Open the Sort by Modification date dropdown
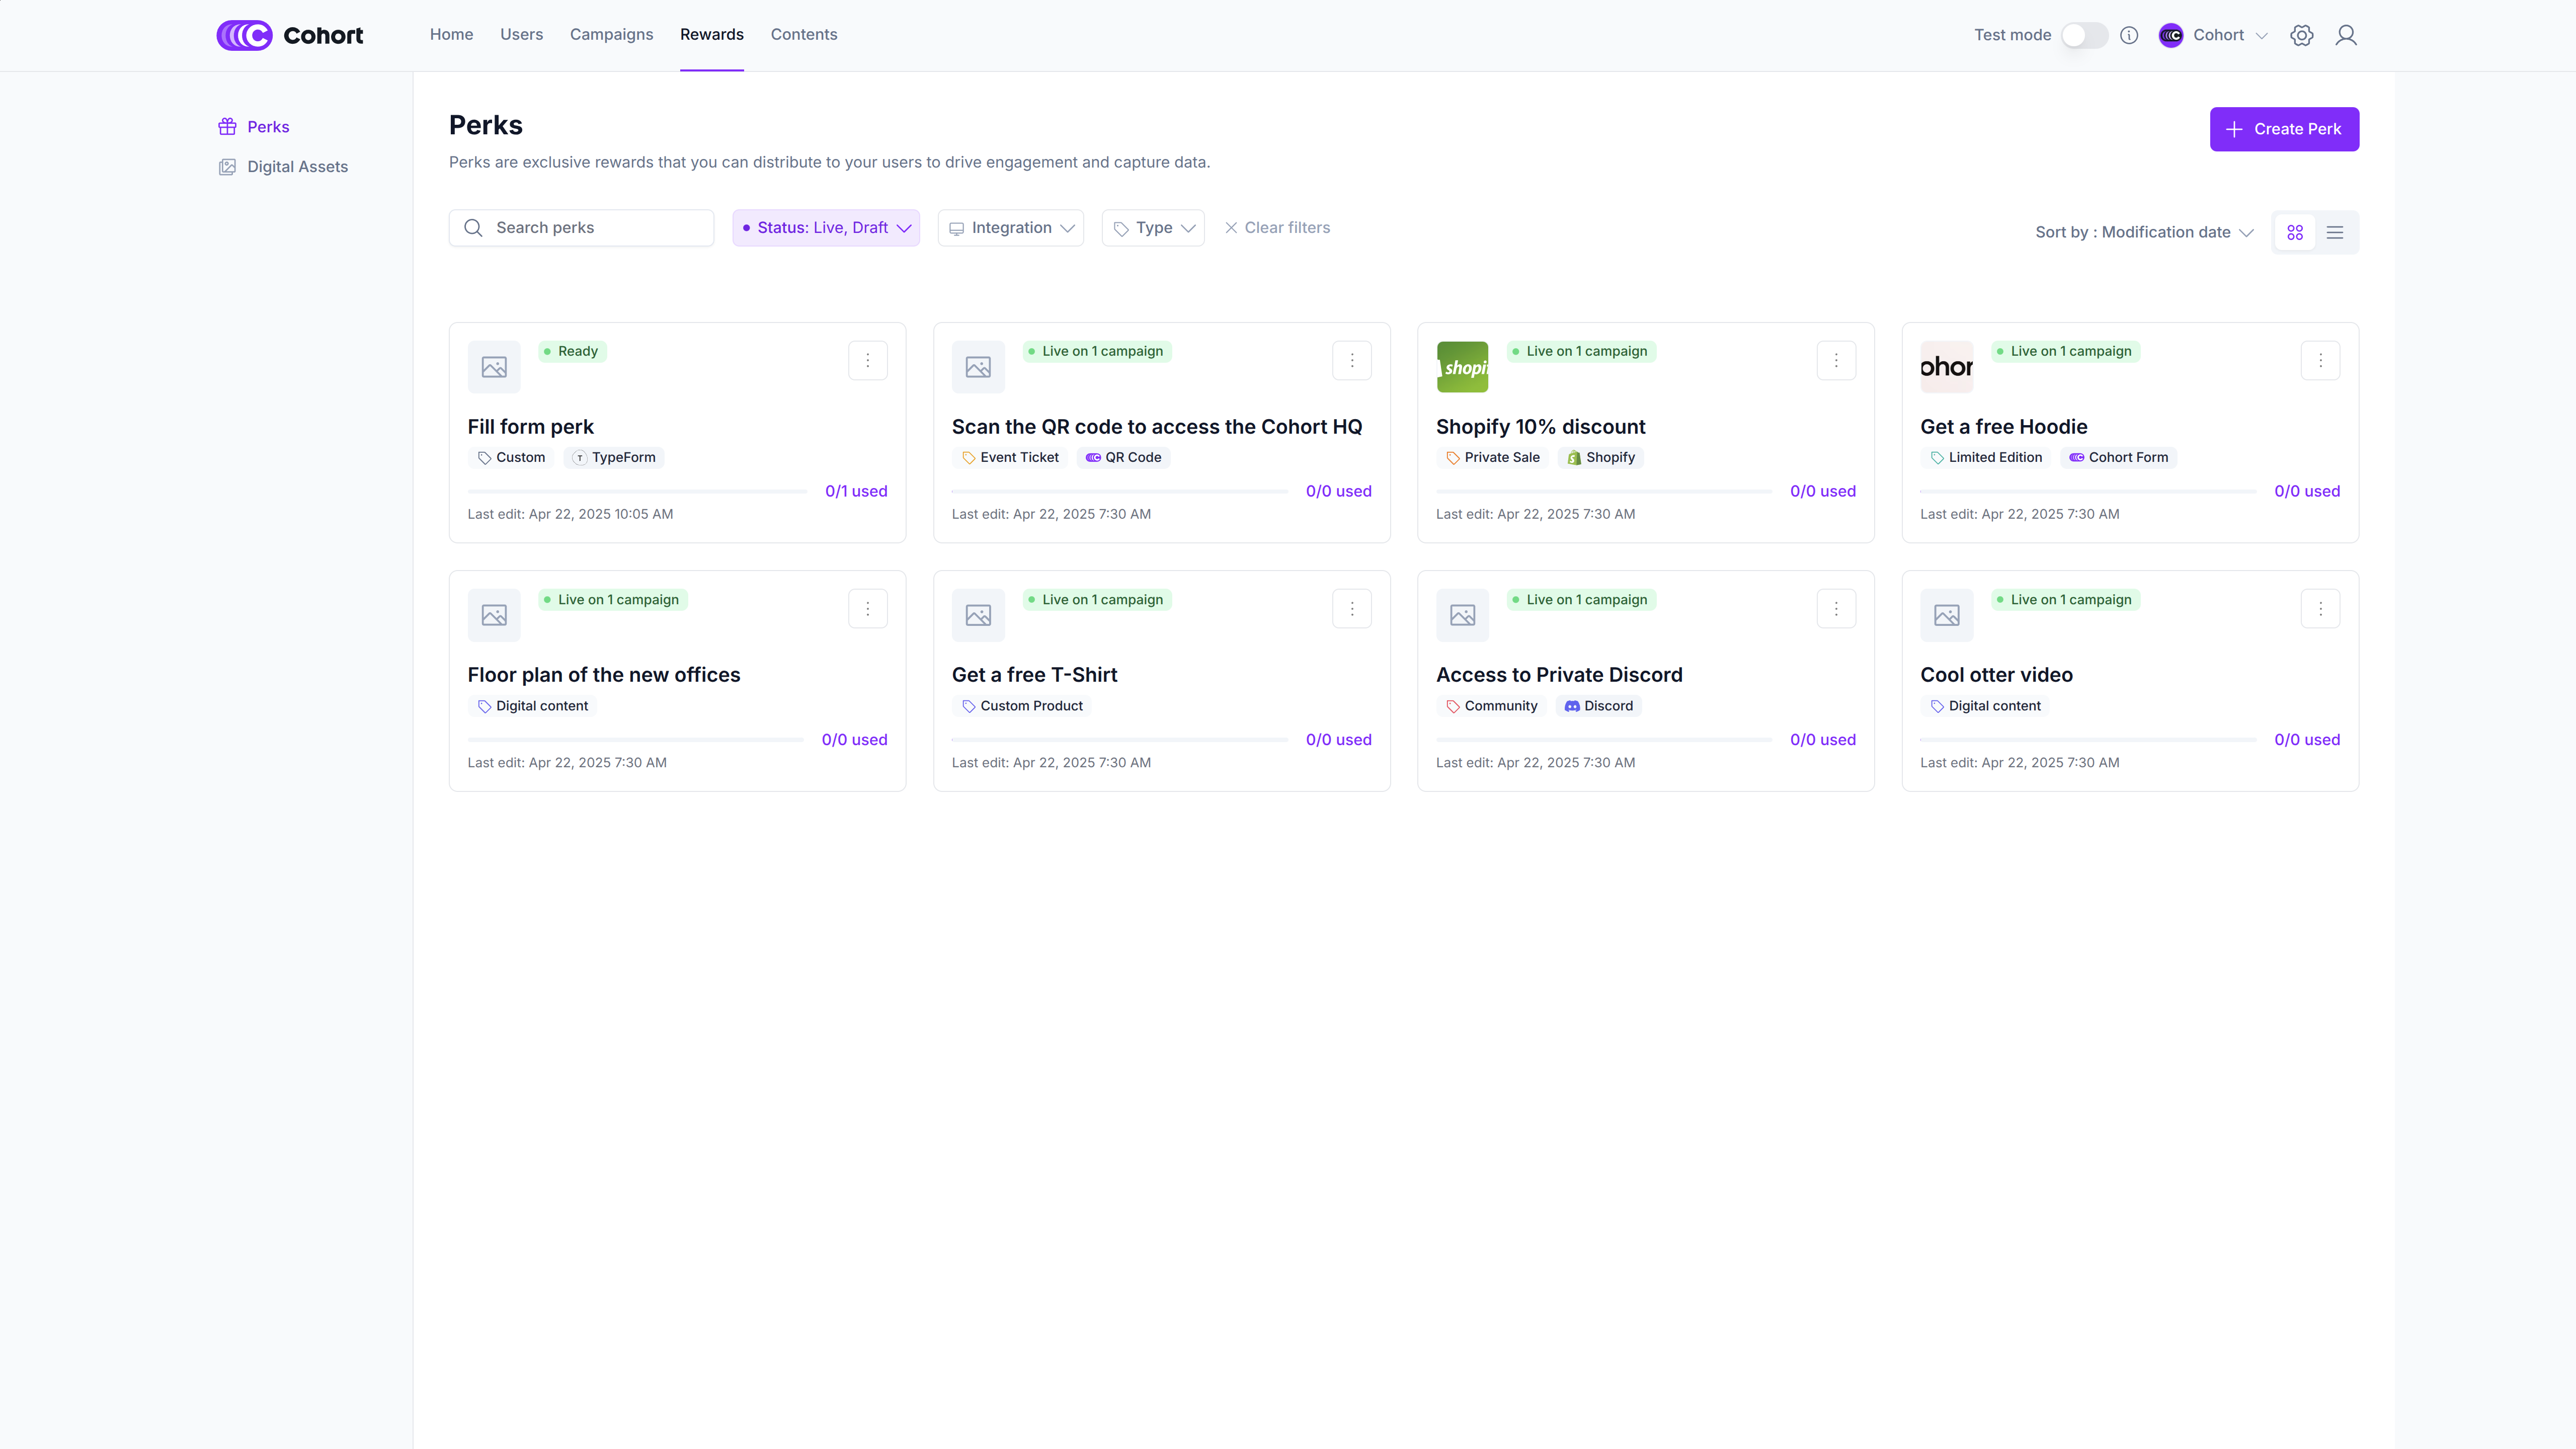The width and height of the screenshot is (2576, 1449). 2144,232
